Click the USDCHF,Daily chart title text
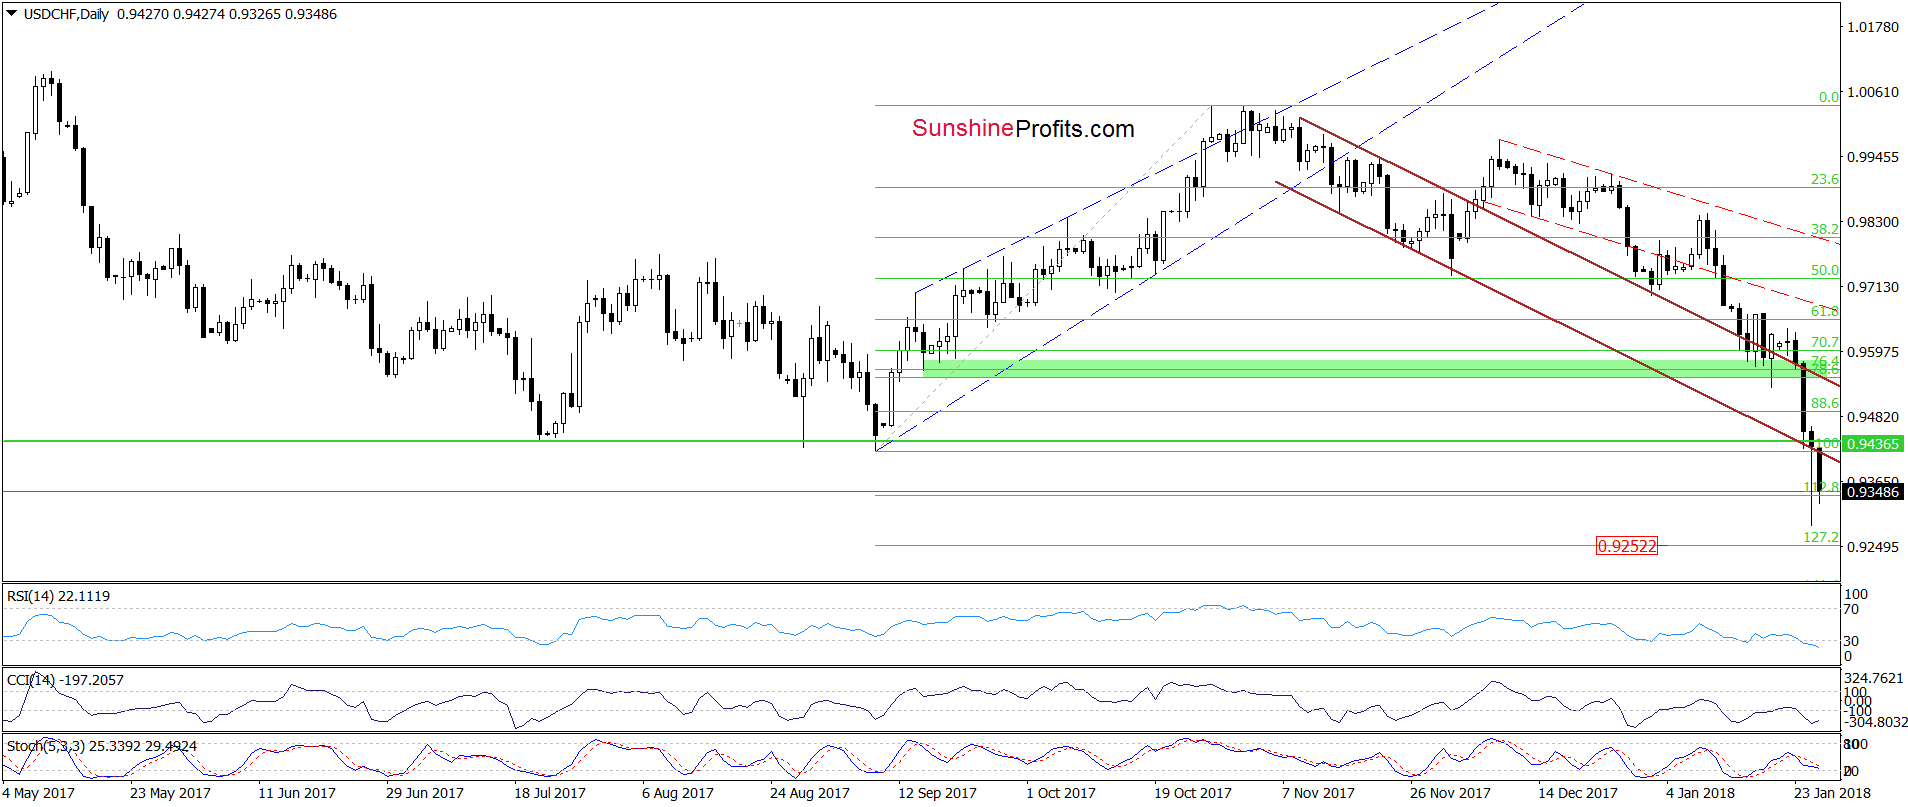This screenshot has height=807, width=1908. (66, 14)
